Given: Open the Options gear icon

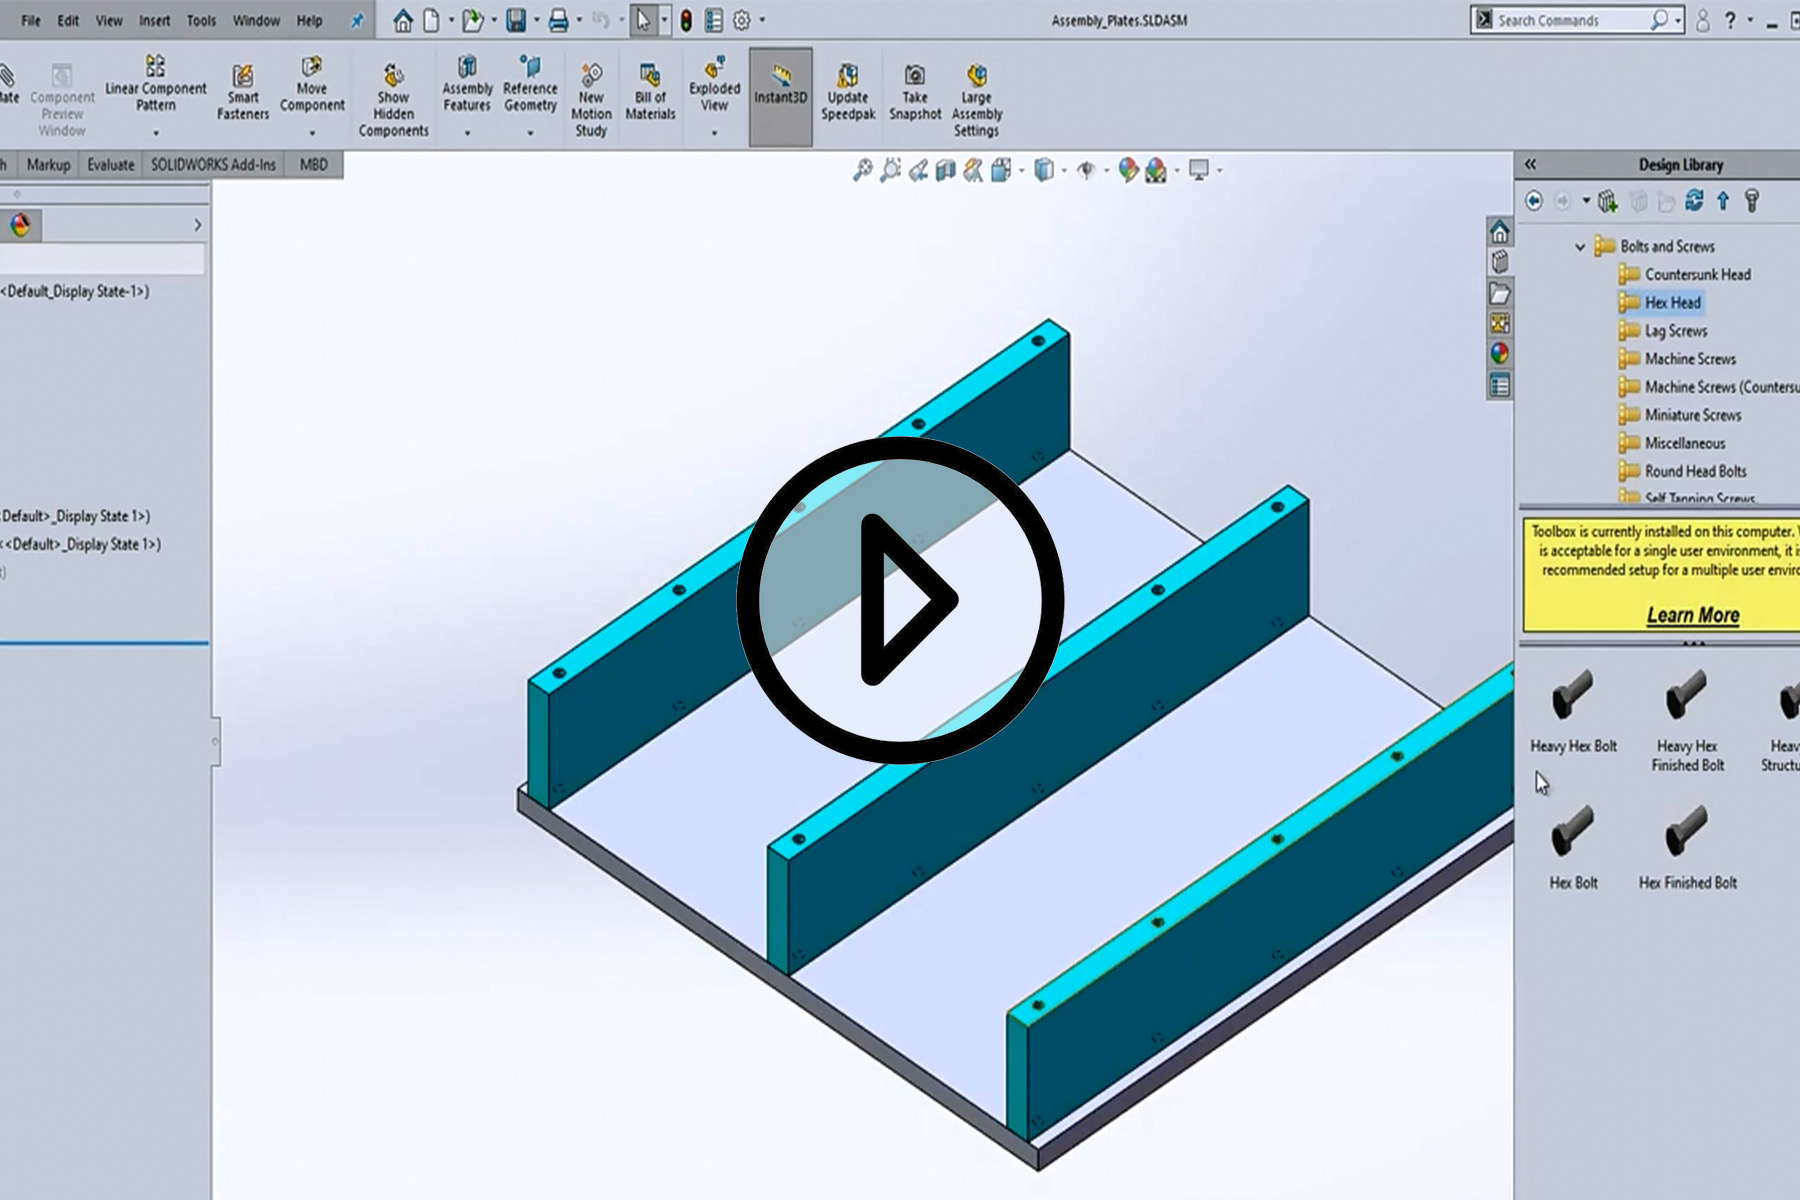Looking at the screenshot, I should pyautogui.click(x=742, y=20).
